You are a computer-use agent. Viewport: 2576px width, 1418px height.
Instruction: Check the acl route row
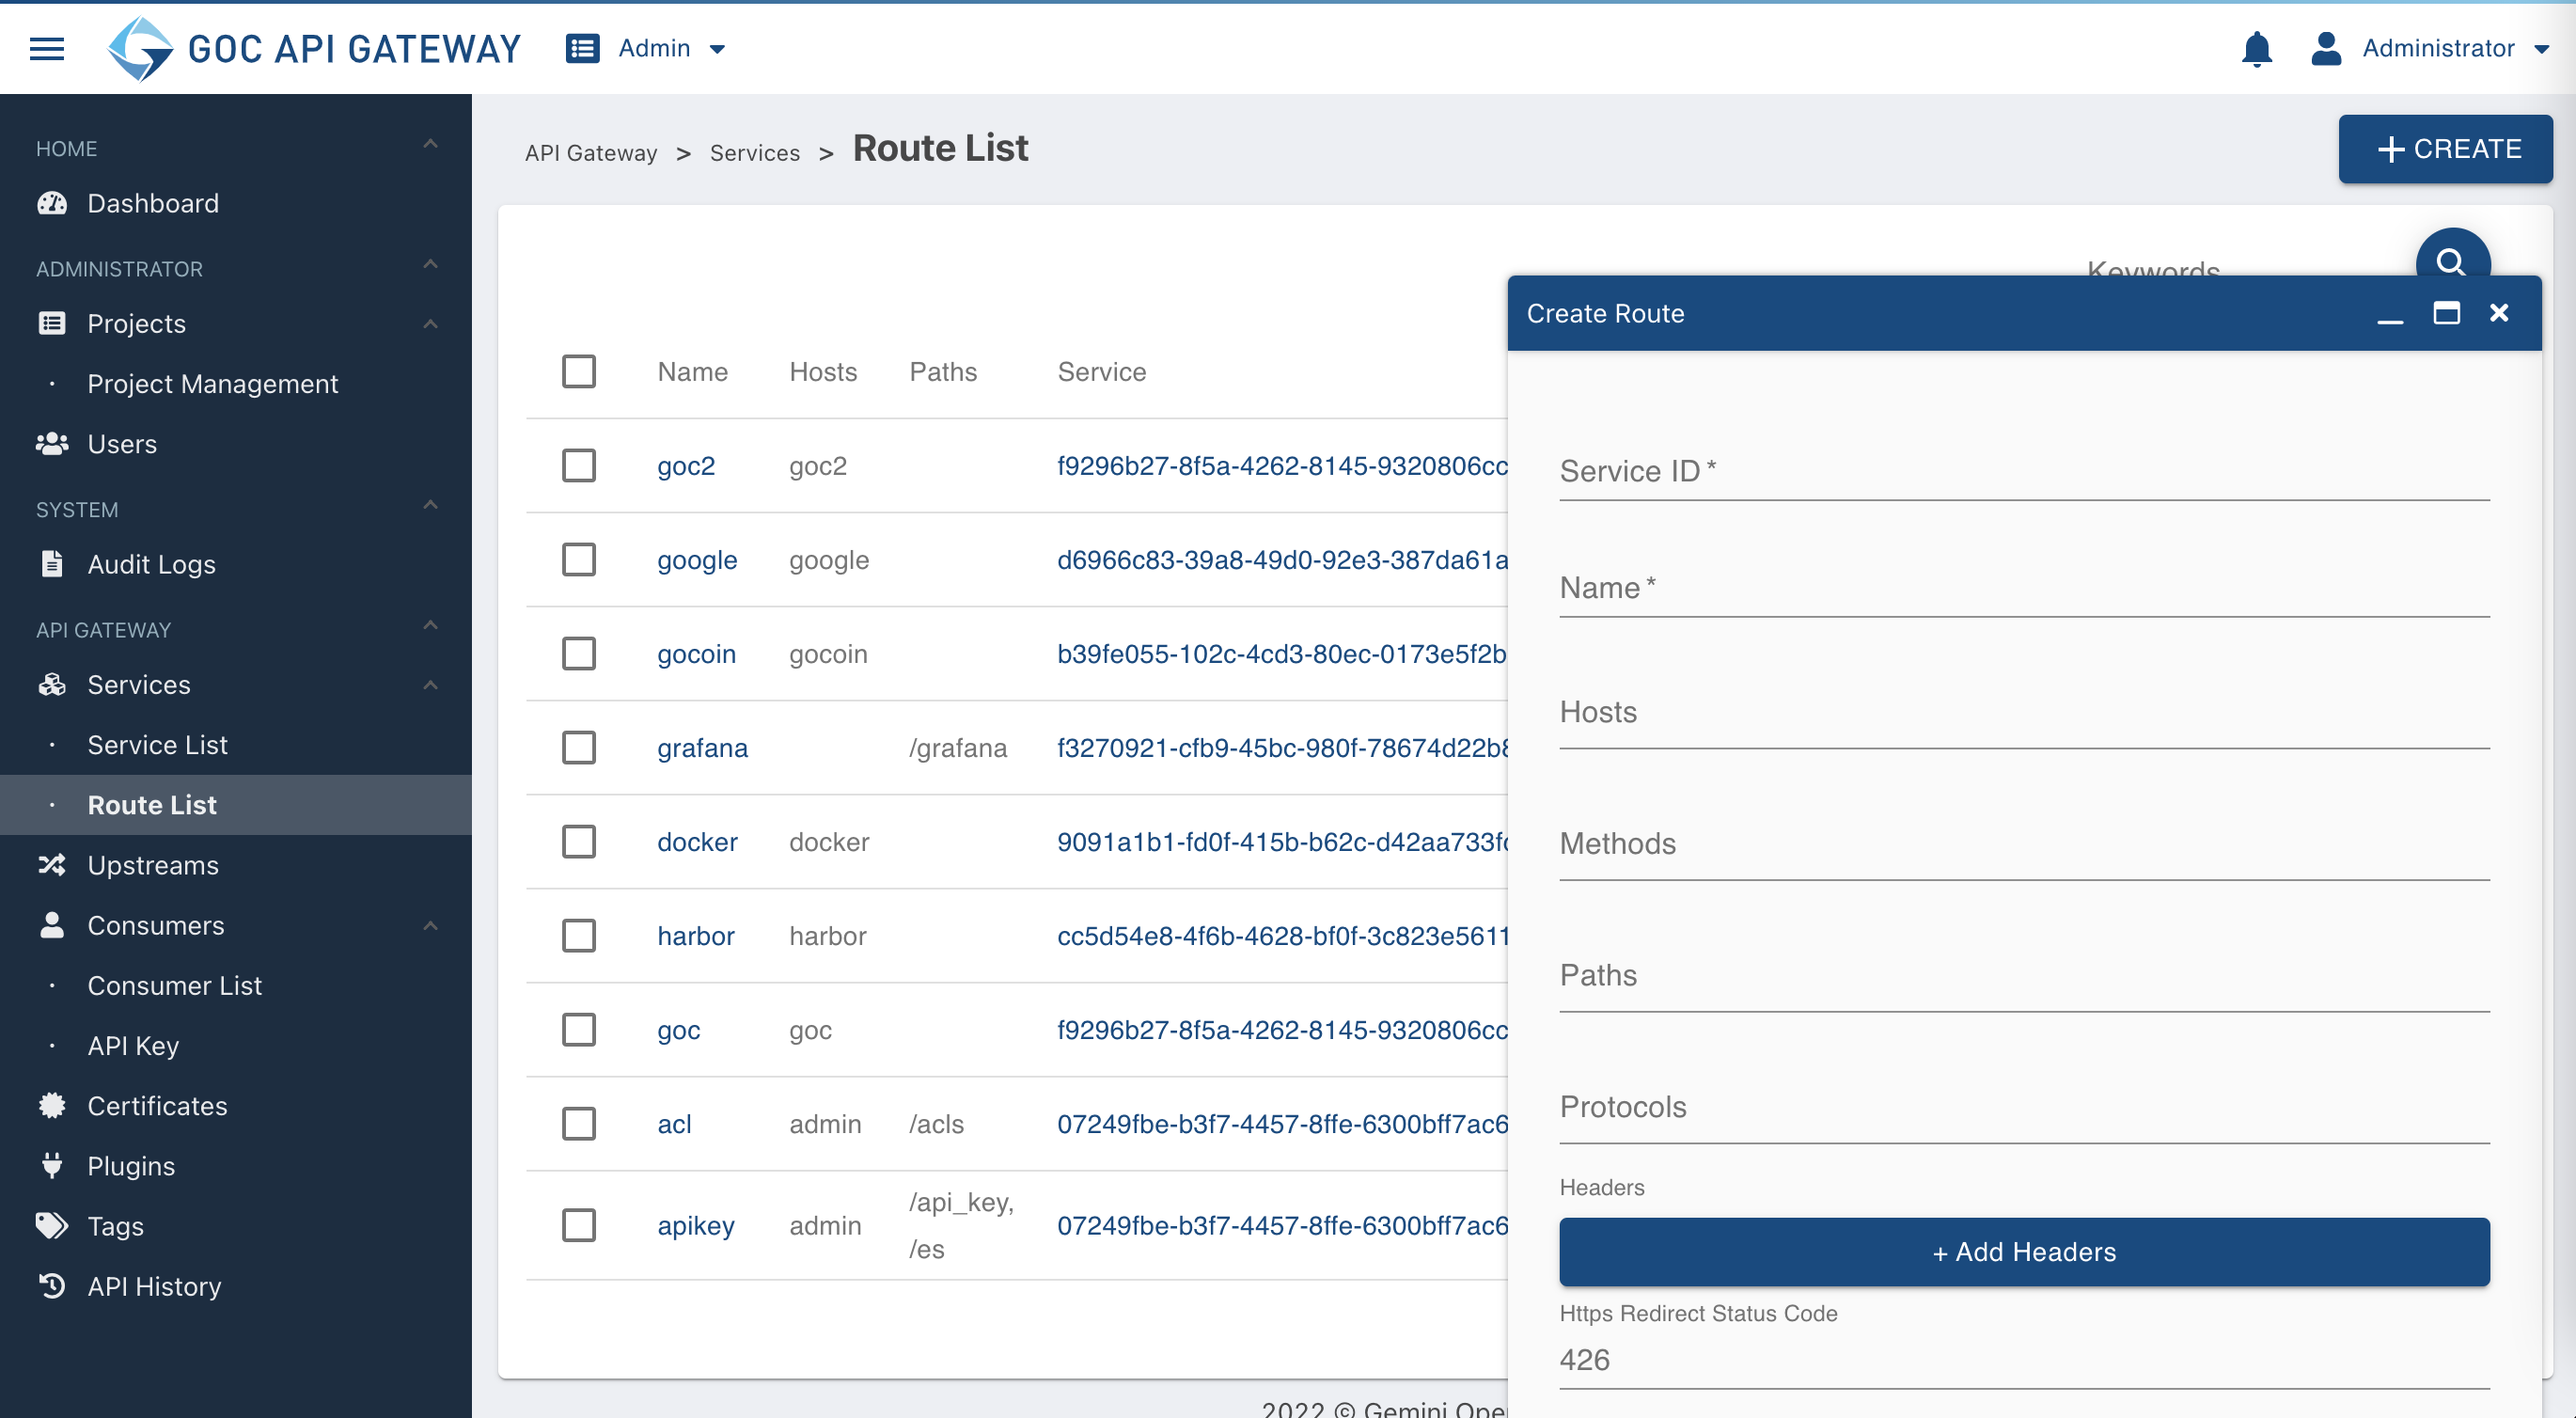click(579, 1123)
